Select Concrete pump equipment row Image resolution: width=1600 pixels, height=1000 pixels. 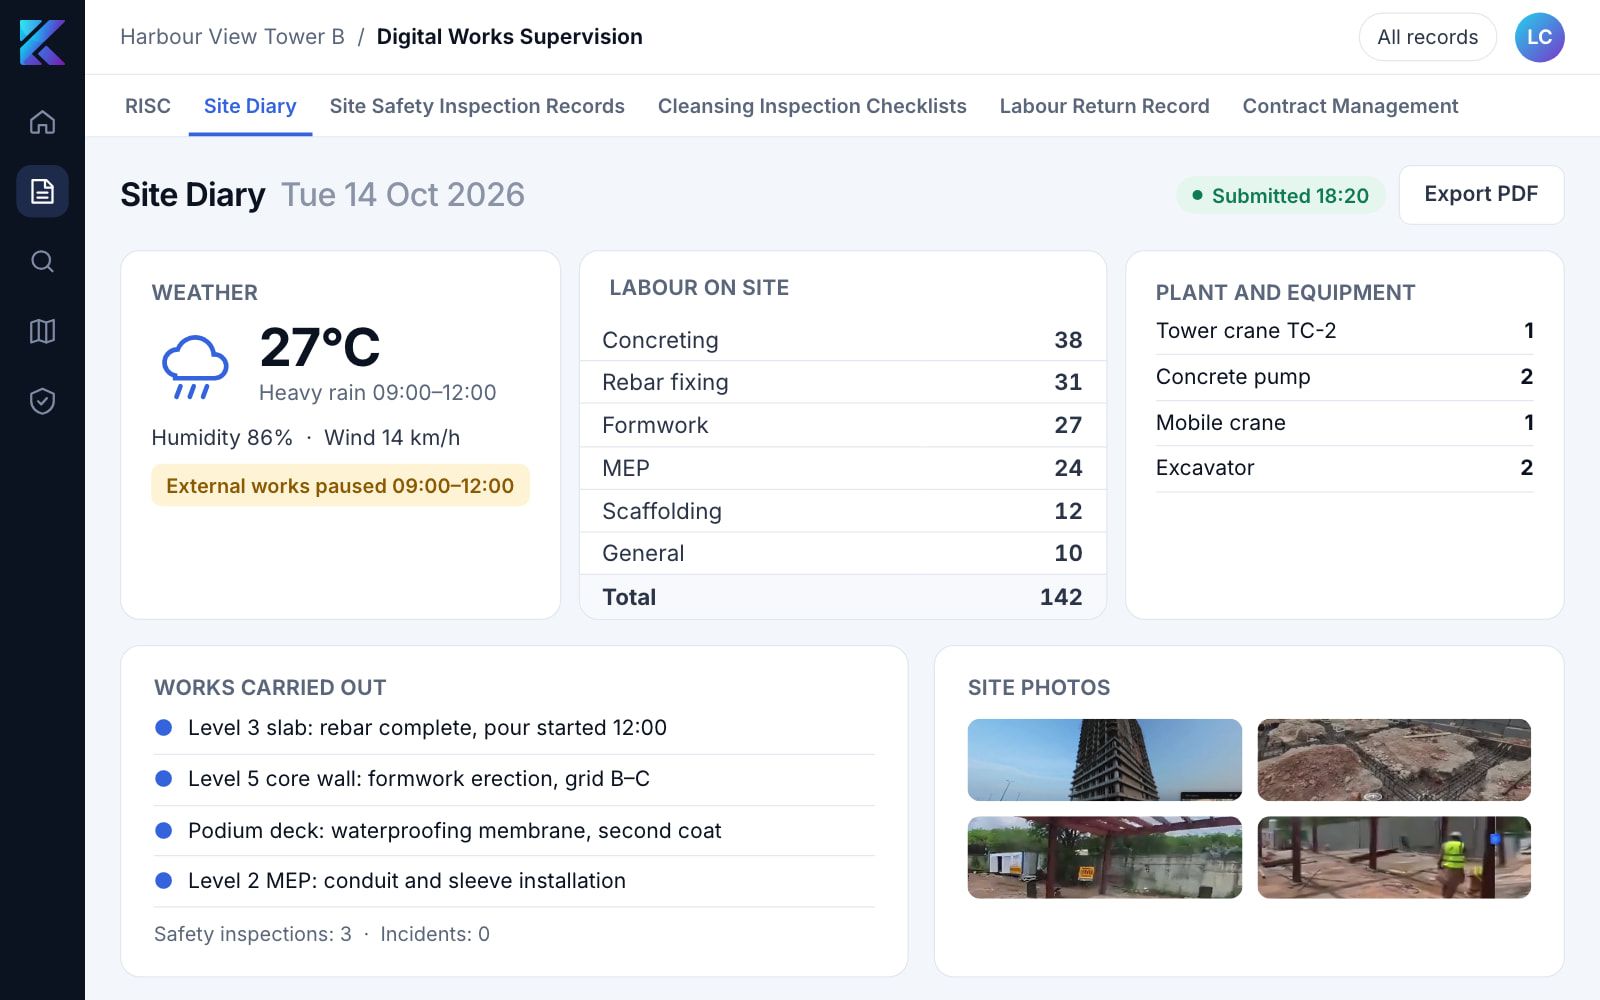pos(1344,377)
